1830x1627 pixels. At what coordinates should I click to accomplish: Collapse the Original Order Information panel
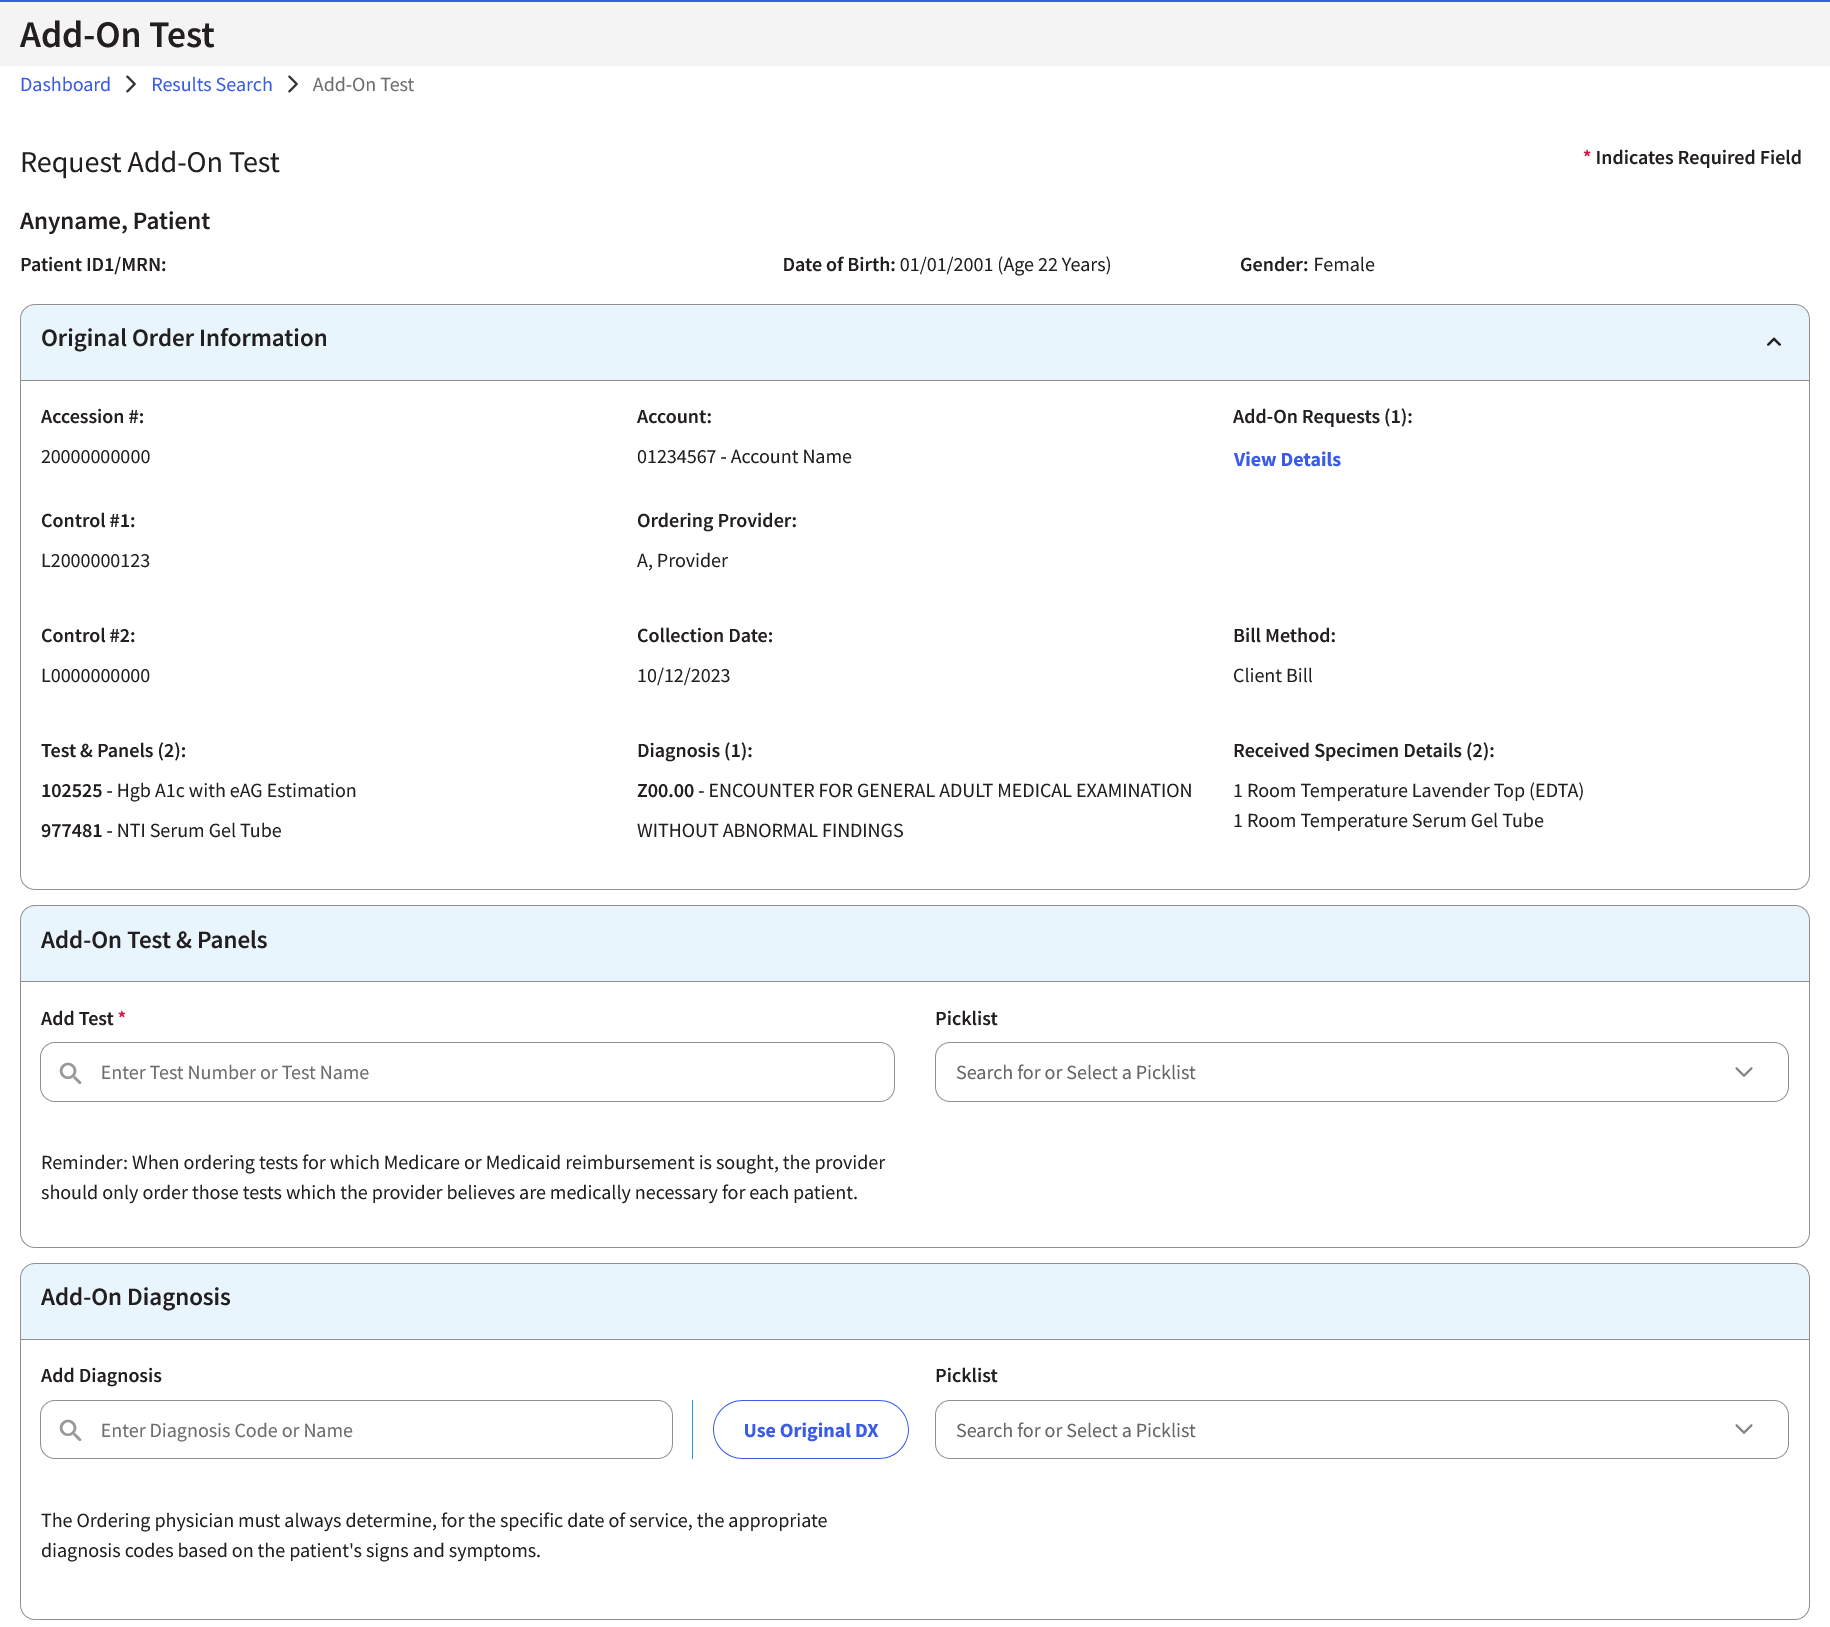pos(1773,341)
